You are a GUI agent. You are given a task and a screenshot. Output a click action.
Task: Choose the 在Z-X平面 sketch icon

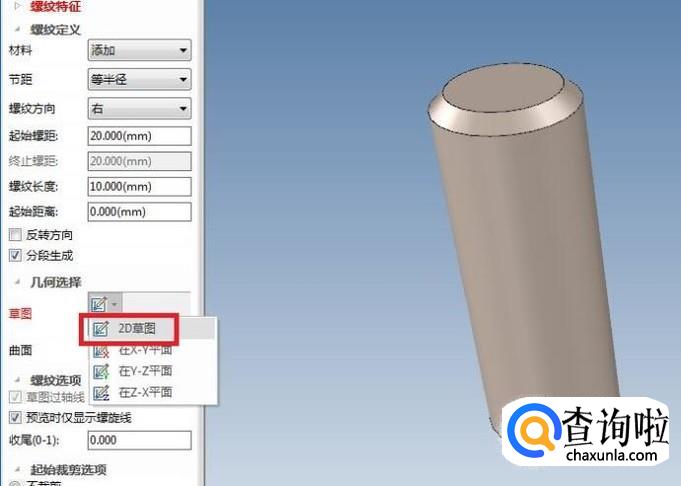[x=101, y=393]
